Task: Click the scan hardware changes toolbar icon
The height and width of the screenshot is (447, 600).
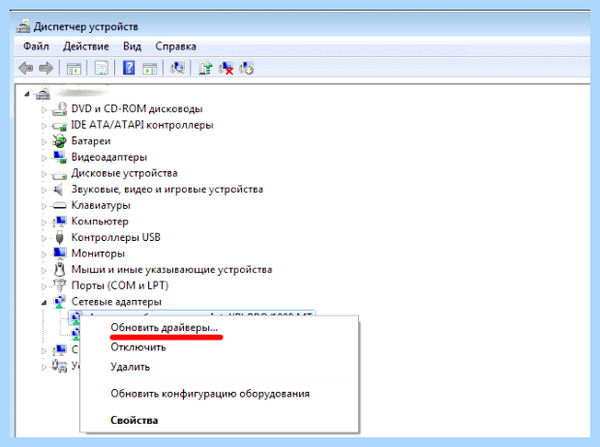Action: (177, 68)
